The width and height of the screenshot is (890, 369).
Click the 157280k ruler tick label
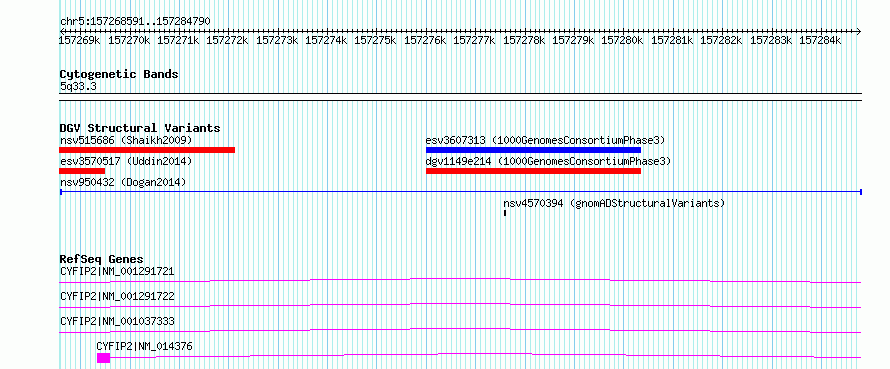[623, 40]
